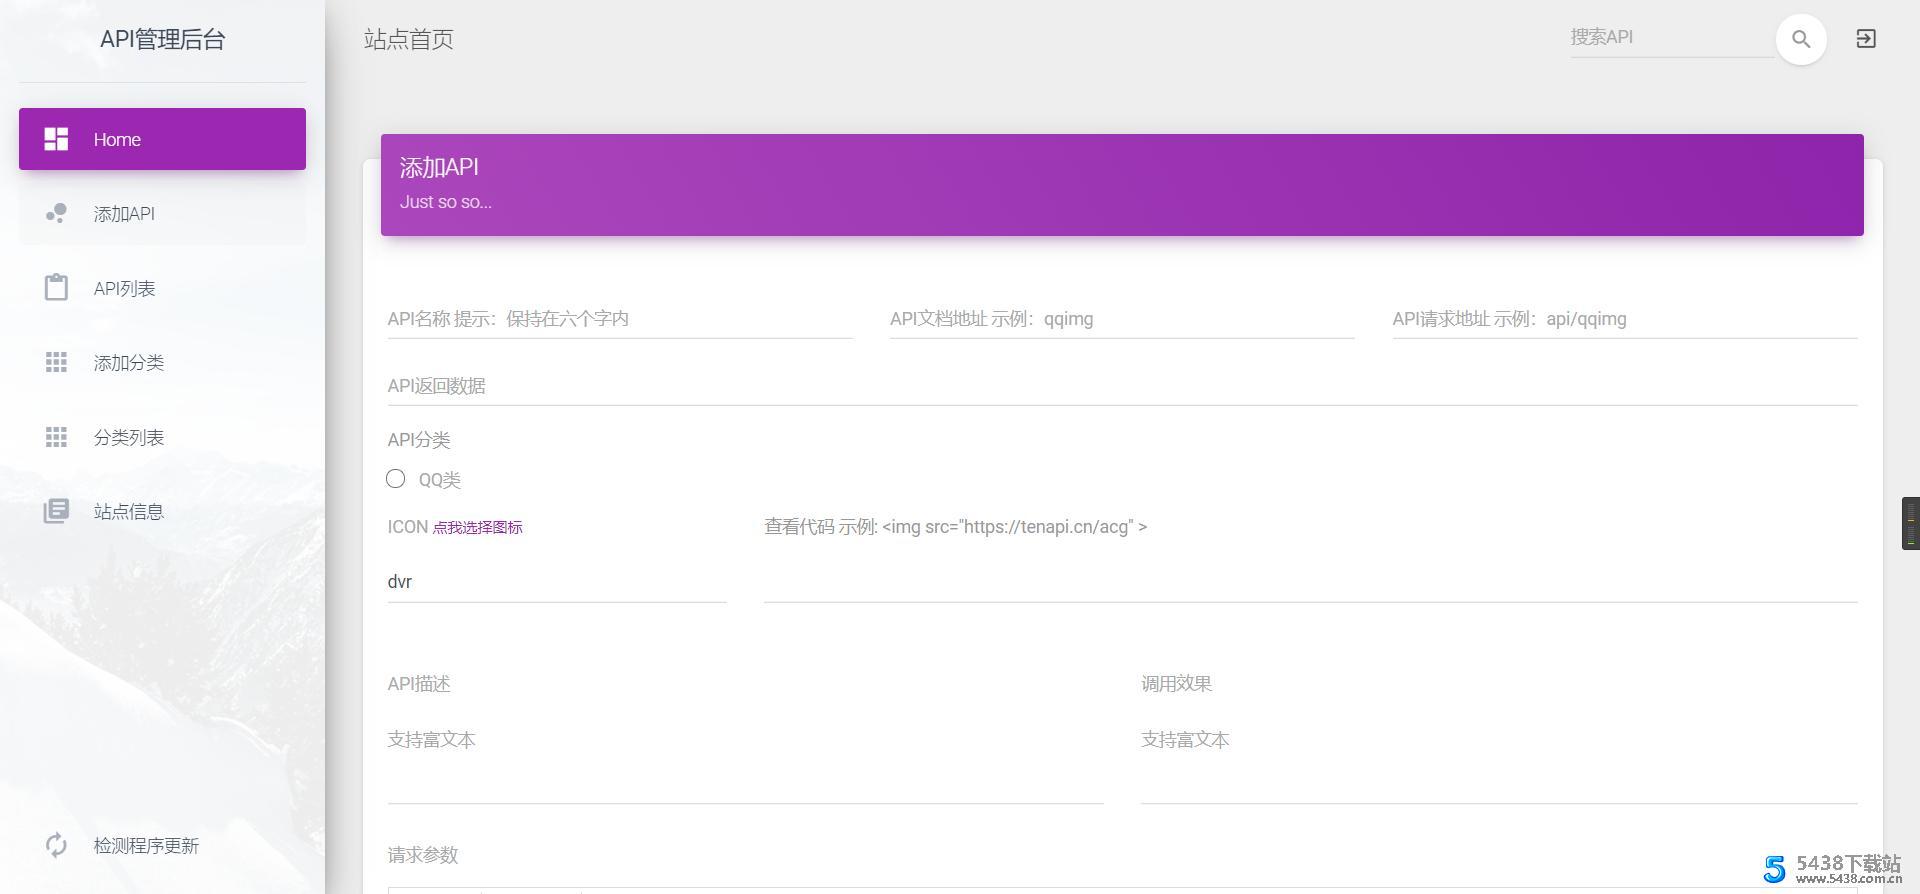
Task: Click the 添加API bubble icon
Action: pos(56,214)
